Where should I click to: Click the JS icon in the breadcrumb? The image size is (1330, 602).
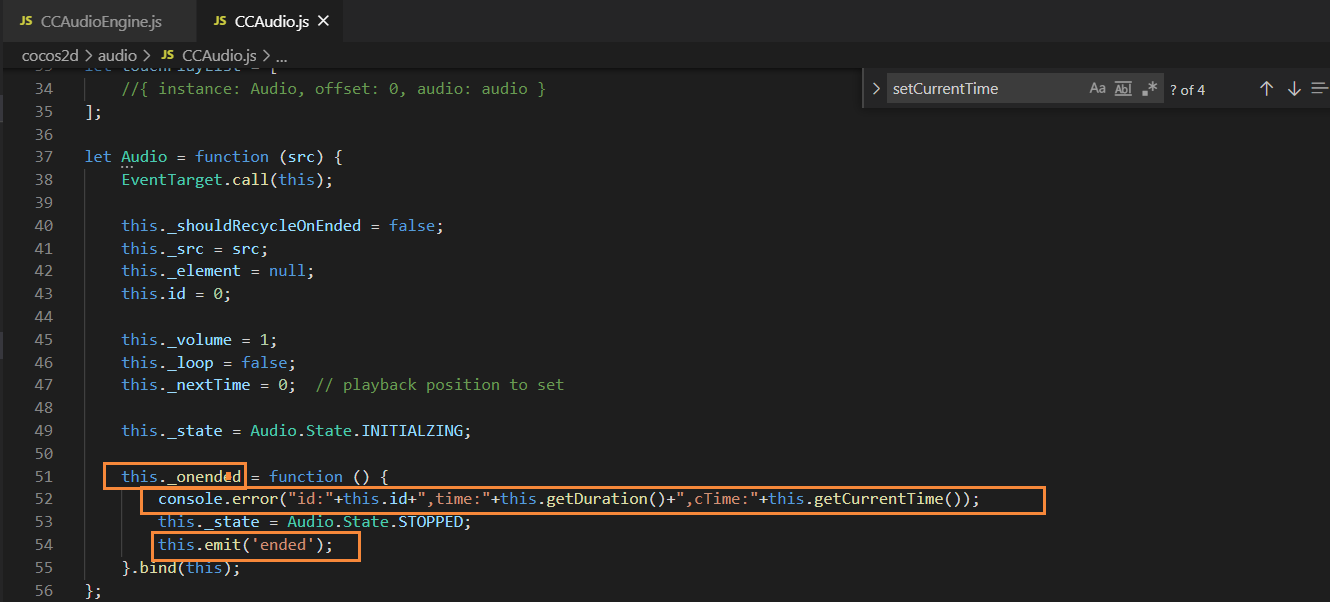[x=167, y=56]
